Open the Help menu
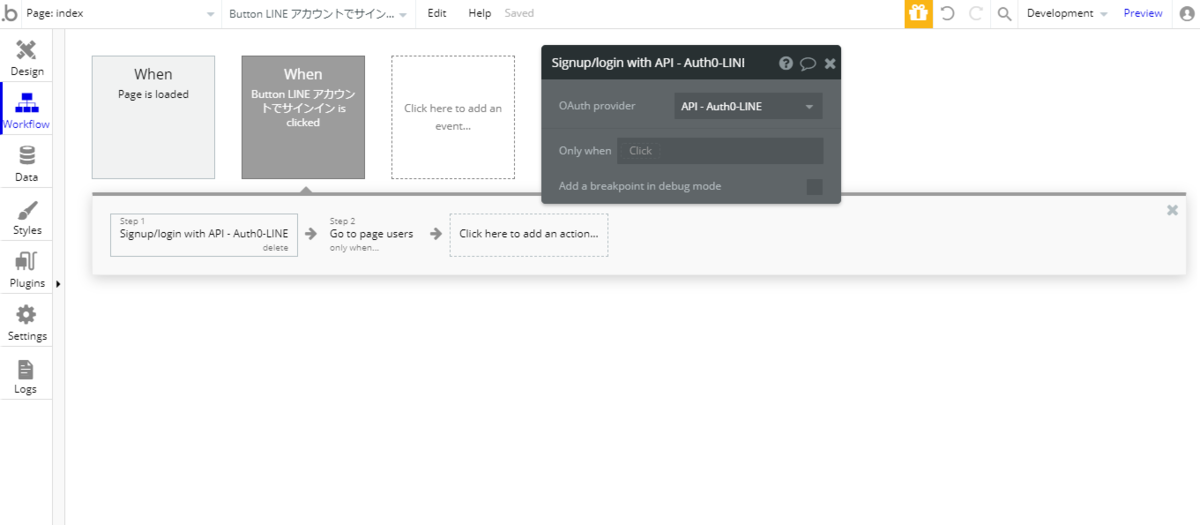The width and height of the screenshot is (1200, 525). (480, 13)
